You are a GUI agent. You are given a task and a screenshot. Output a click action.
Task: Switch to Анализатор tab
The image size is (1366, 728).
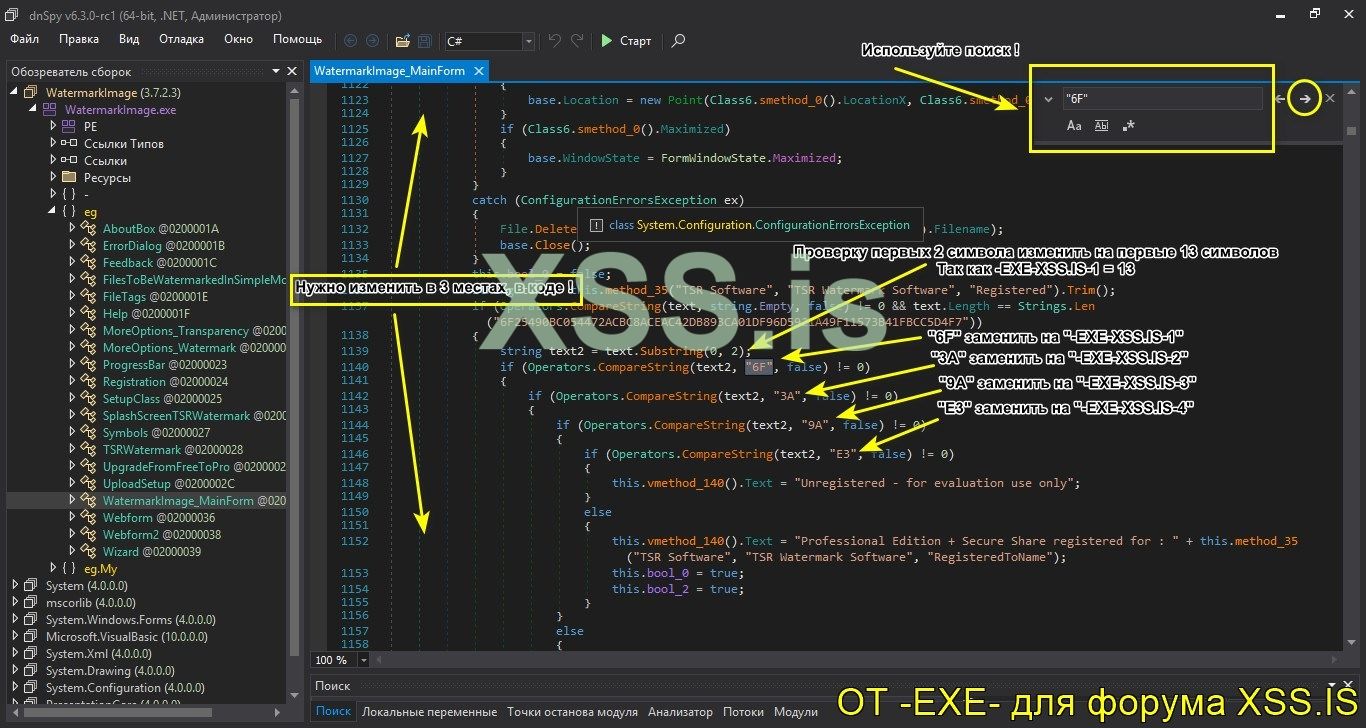click(680, 712)
